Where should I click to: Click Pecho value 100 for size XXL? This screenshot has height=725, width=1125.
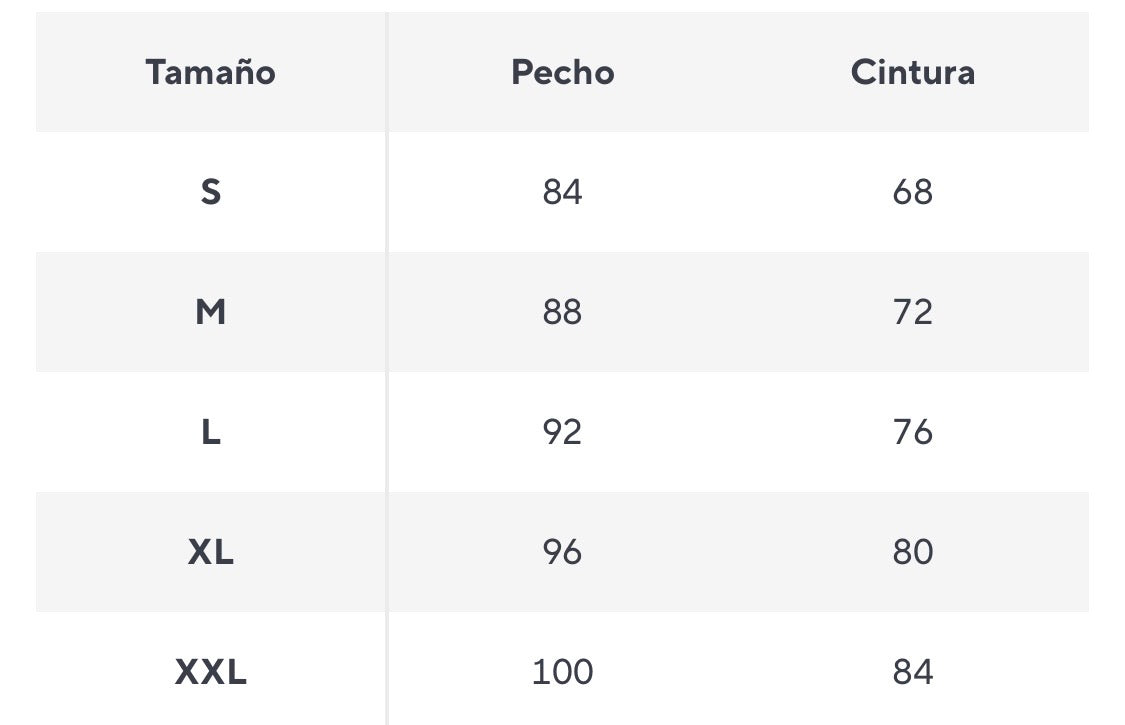coord(562,672)
